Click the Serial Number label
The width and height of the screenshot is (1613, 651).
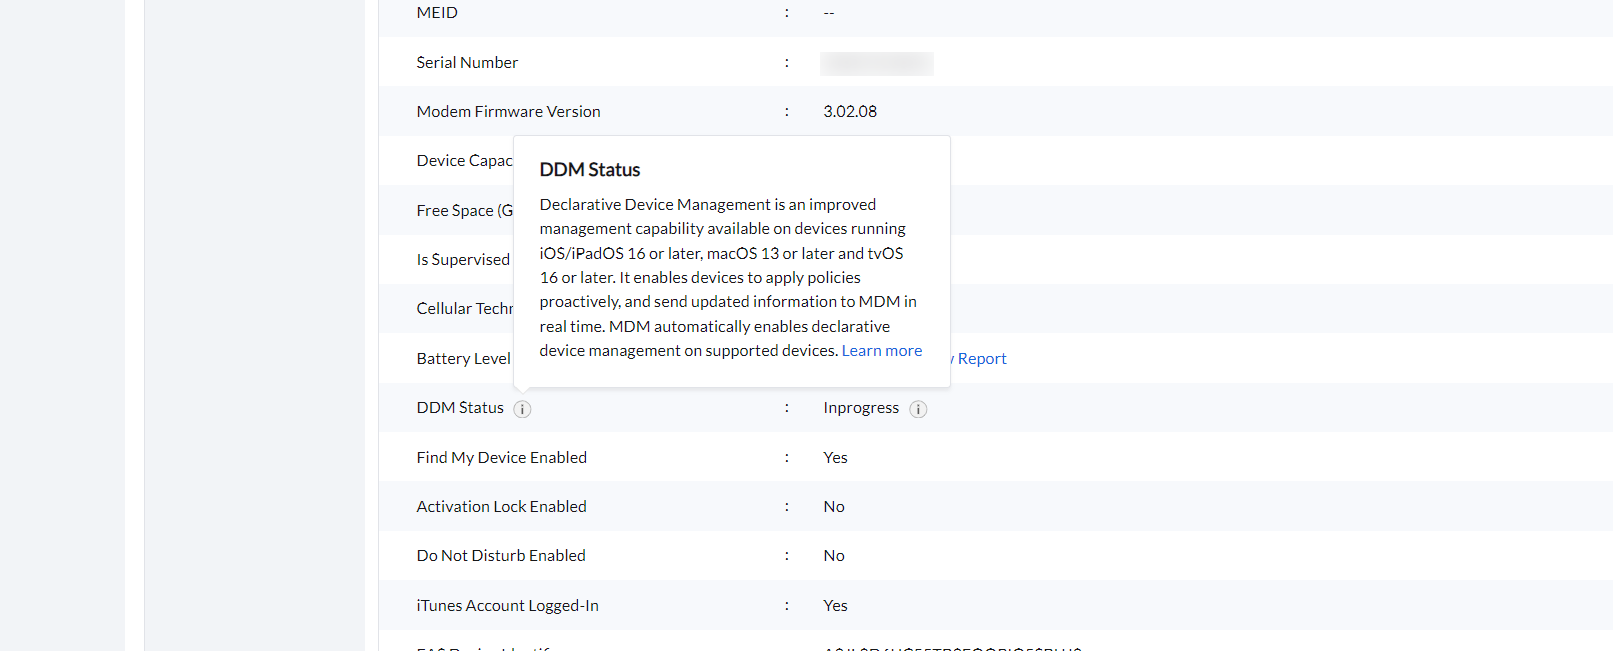(467, 63)
